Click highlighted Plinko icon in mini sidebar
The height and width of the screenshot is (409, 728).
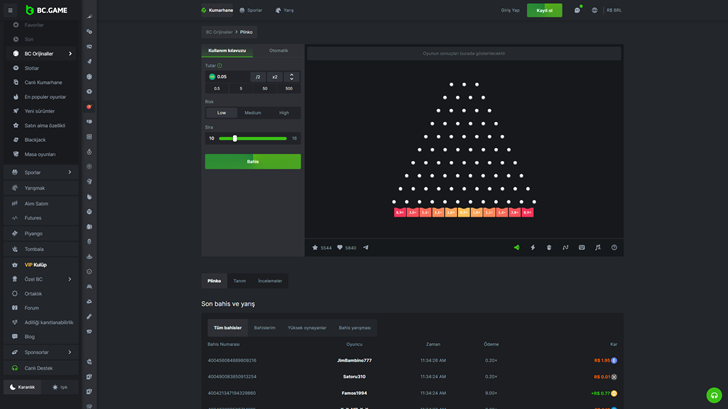pos(89,107)
